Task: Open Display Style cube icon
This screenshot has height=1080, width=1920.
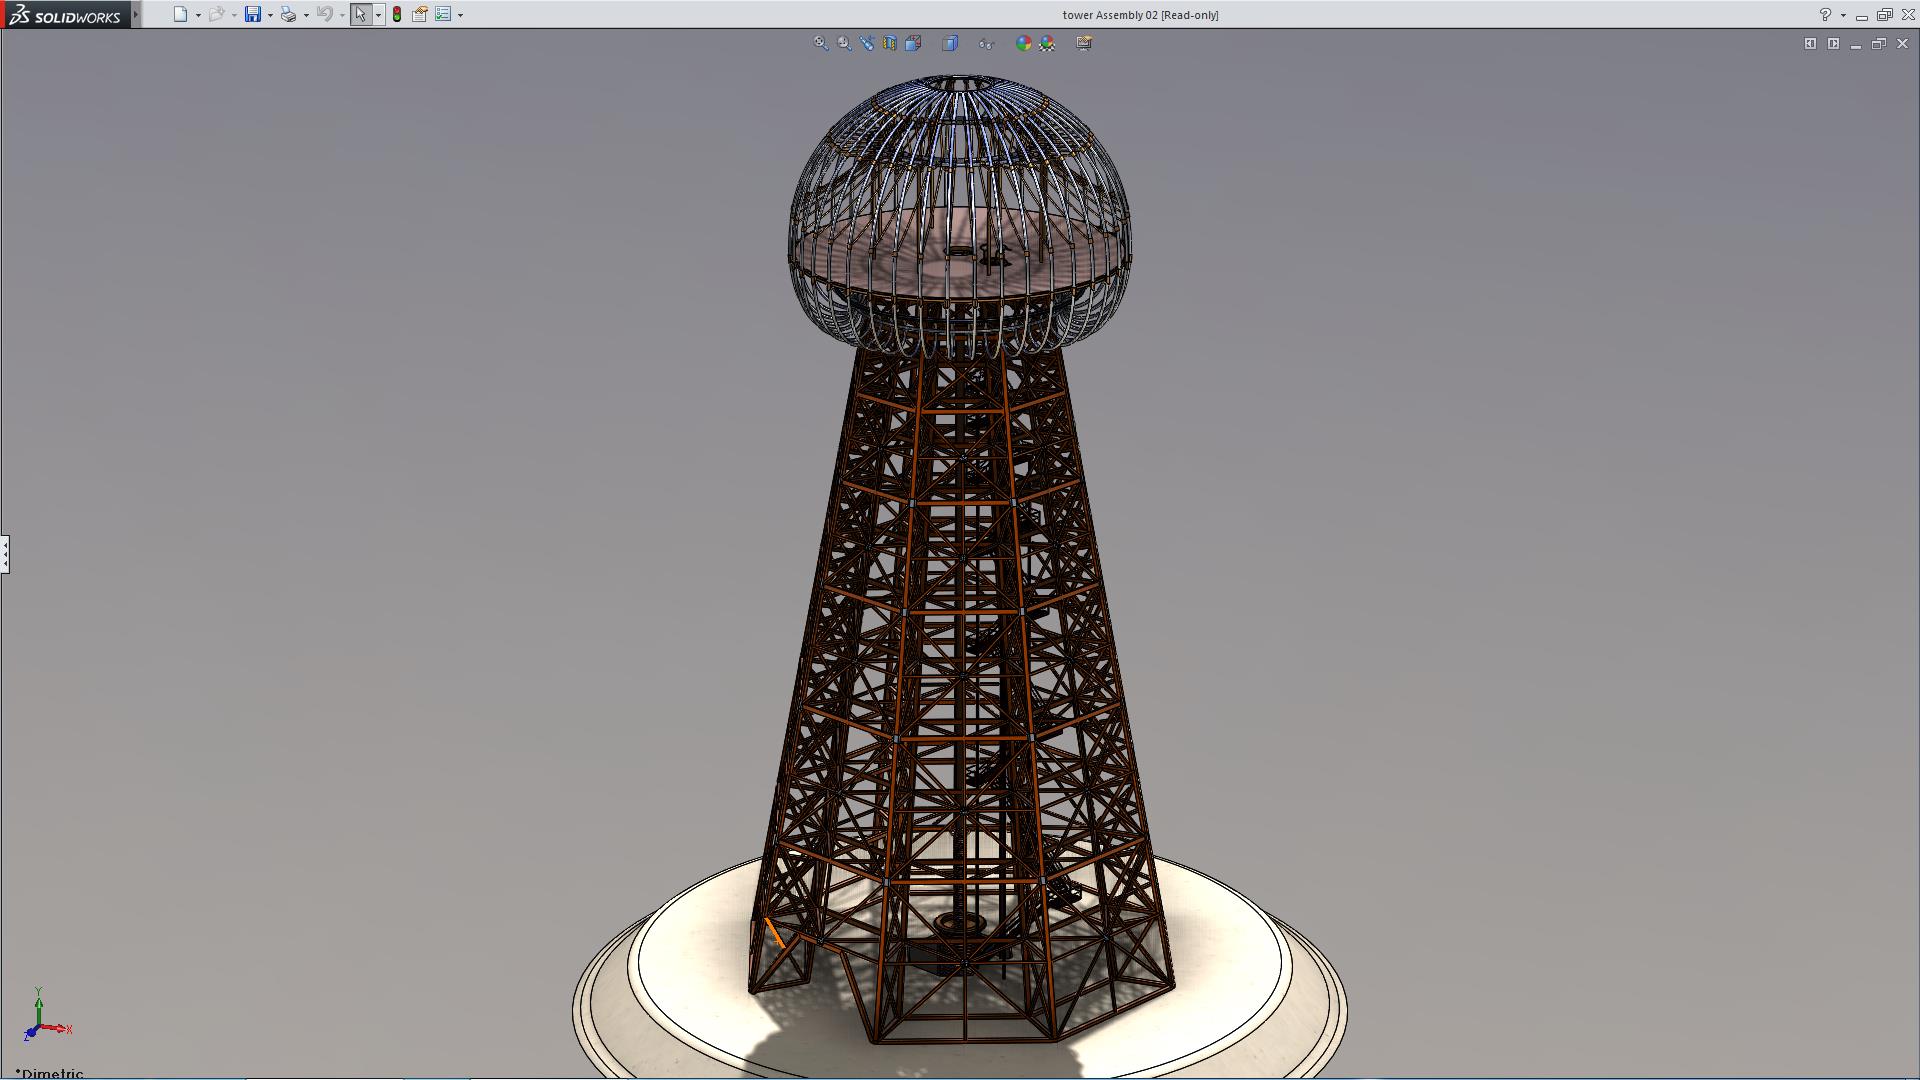Action: tap(950, 43)
